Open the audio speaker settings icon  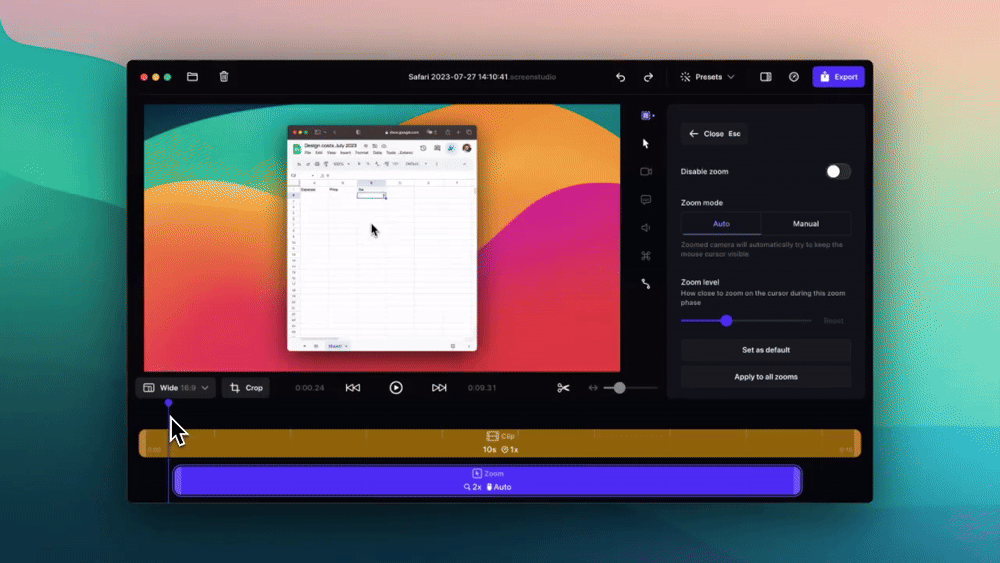pyautogui.click(x=645, y=228)
